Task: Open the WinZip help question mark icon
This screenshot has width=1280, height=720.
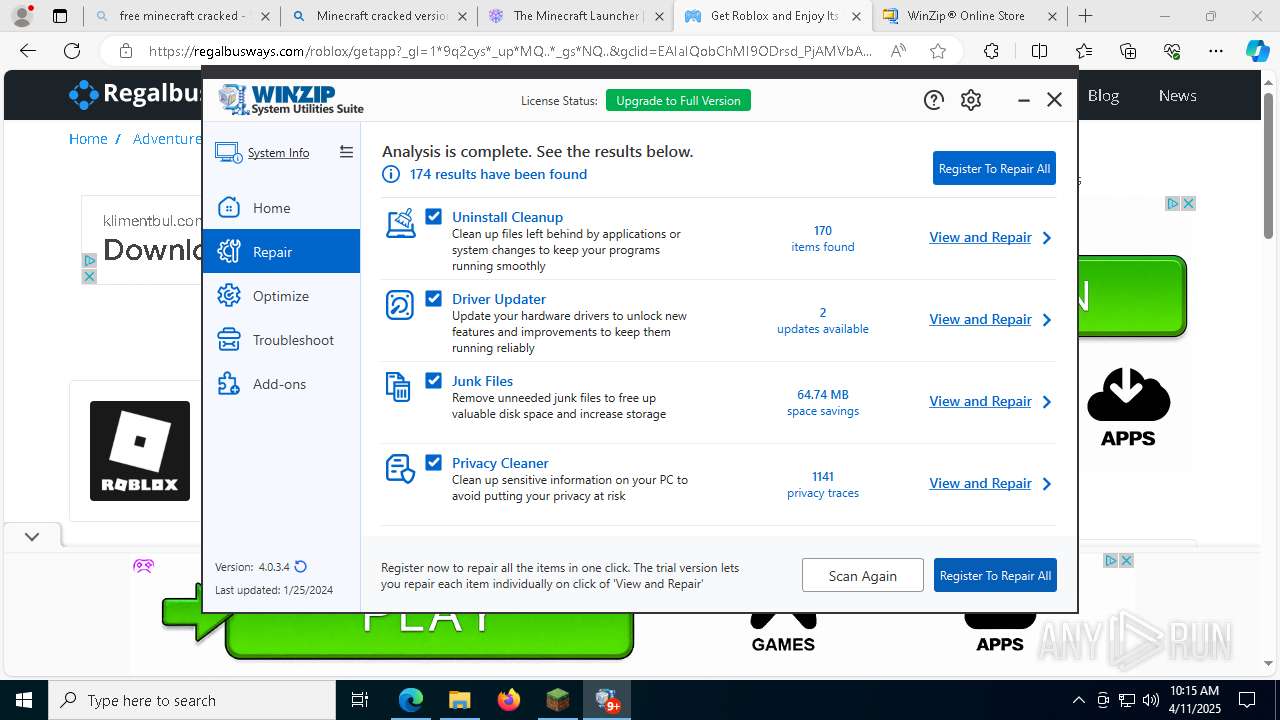Action: point(933,100)
